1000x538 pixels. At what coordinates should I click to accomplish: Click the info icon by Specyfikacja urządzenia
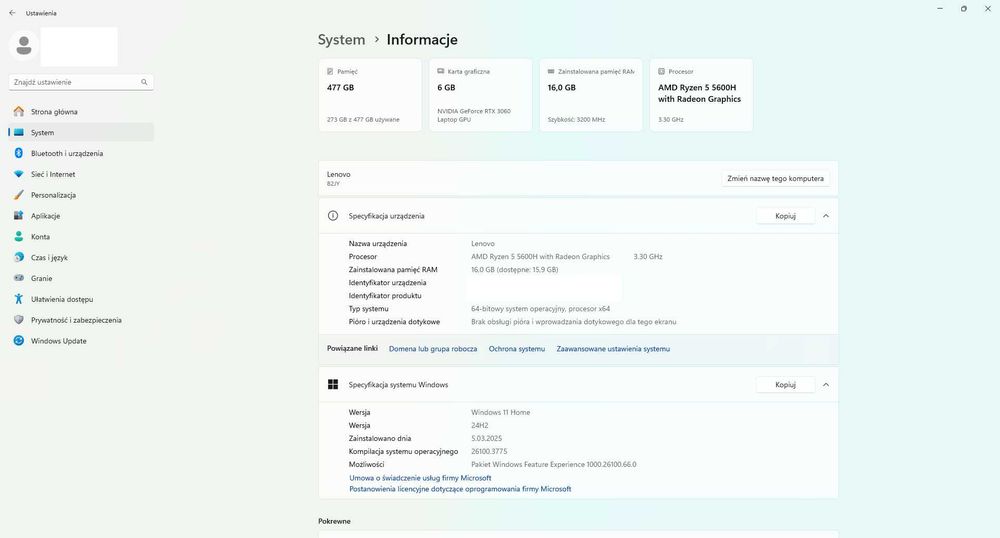click(333, 215)
